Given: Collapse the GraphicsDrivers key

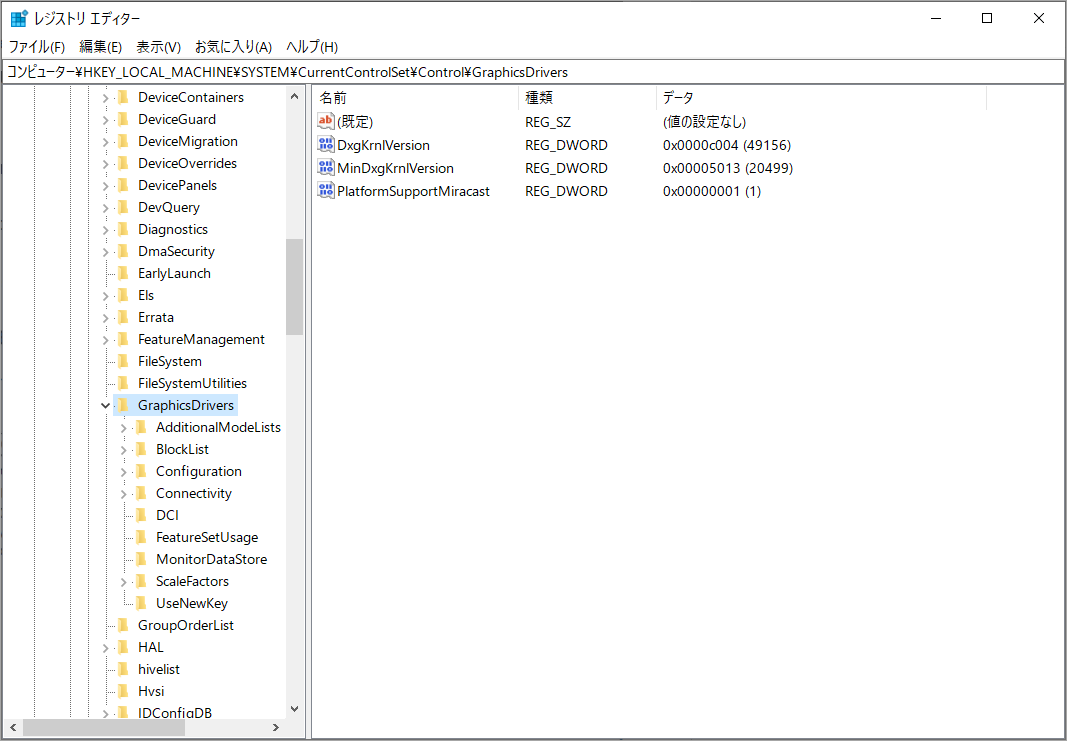Looking at the screenshot, I should tap(105, 405).
